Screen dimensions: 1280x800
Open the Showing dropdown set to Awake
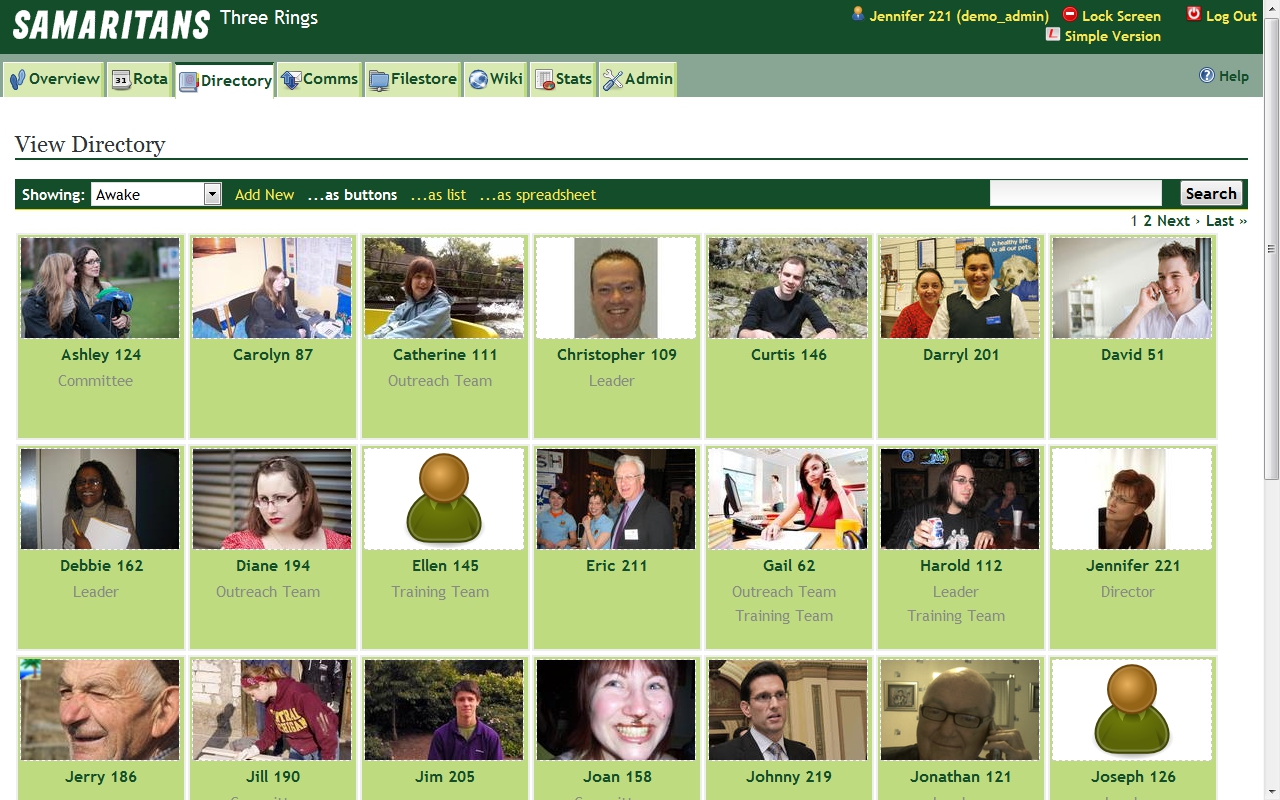pyautogui.click(x=156, y=194)
